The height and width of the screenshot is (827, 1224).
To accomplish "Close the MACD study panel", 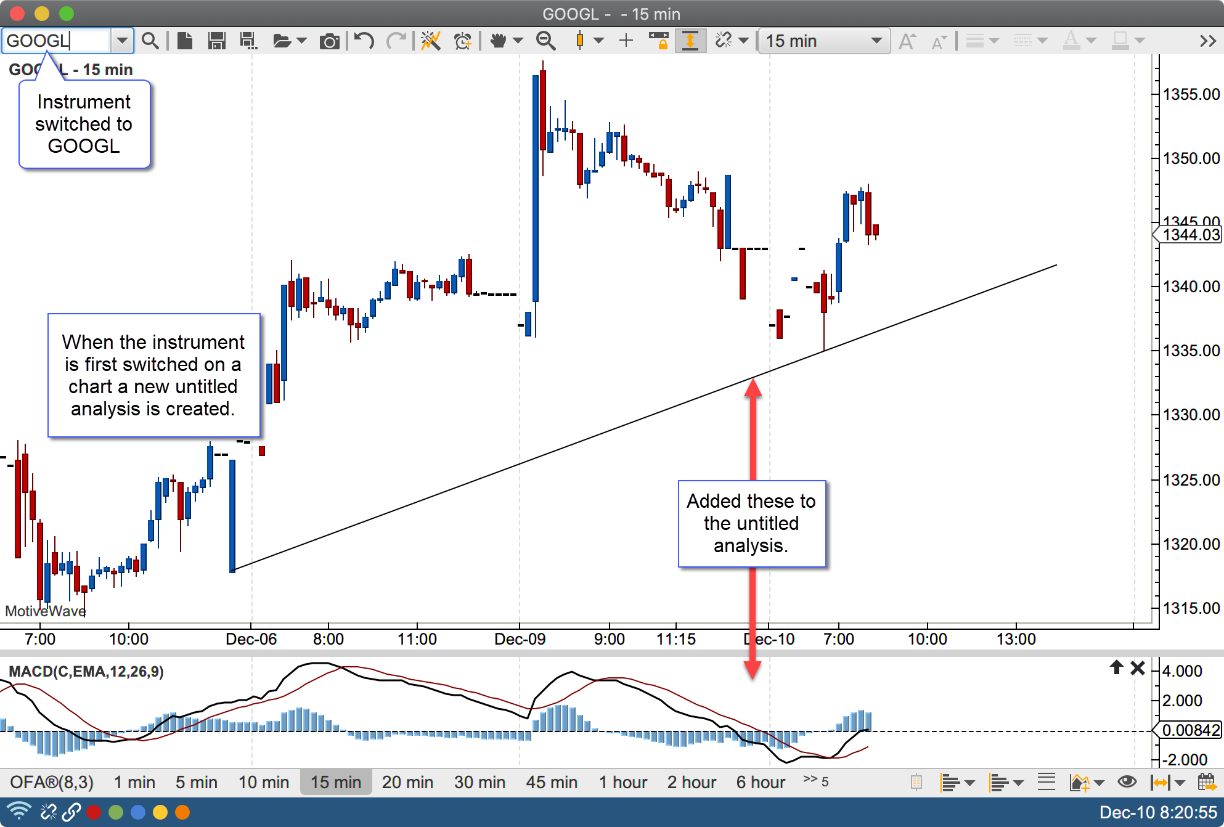I will point(1137,668).
